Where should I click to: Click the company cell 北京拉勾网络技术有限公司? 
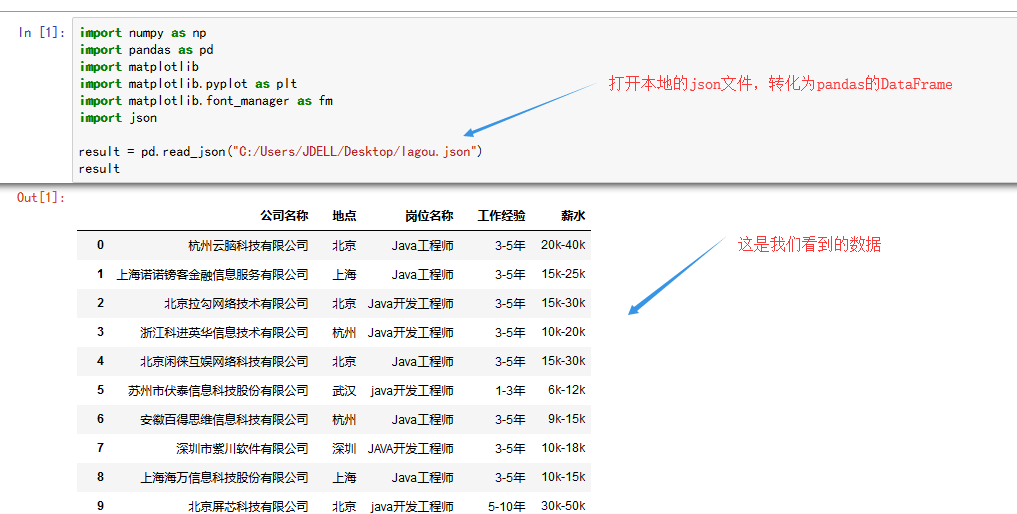236,304
